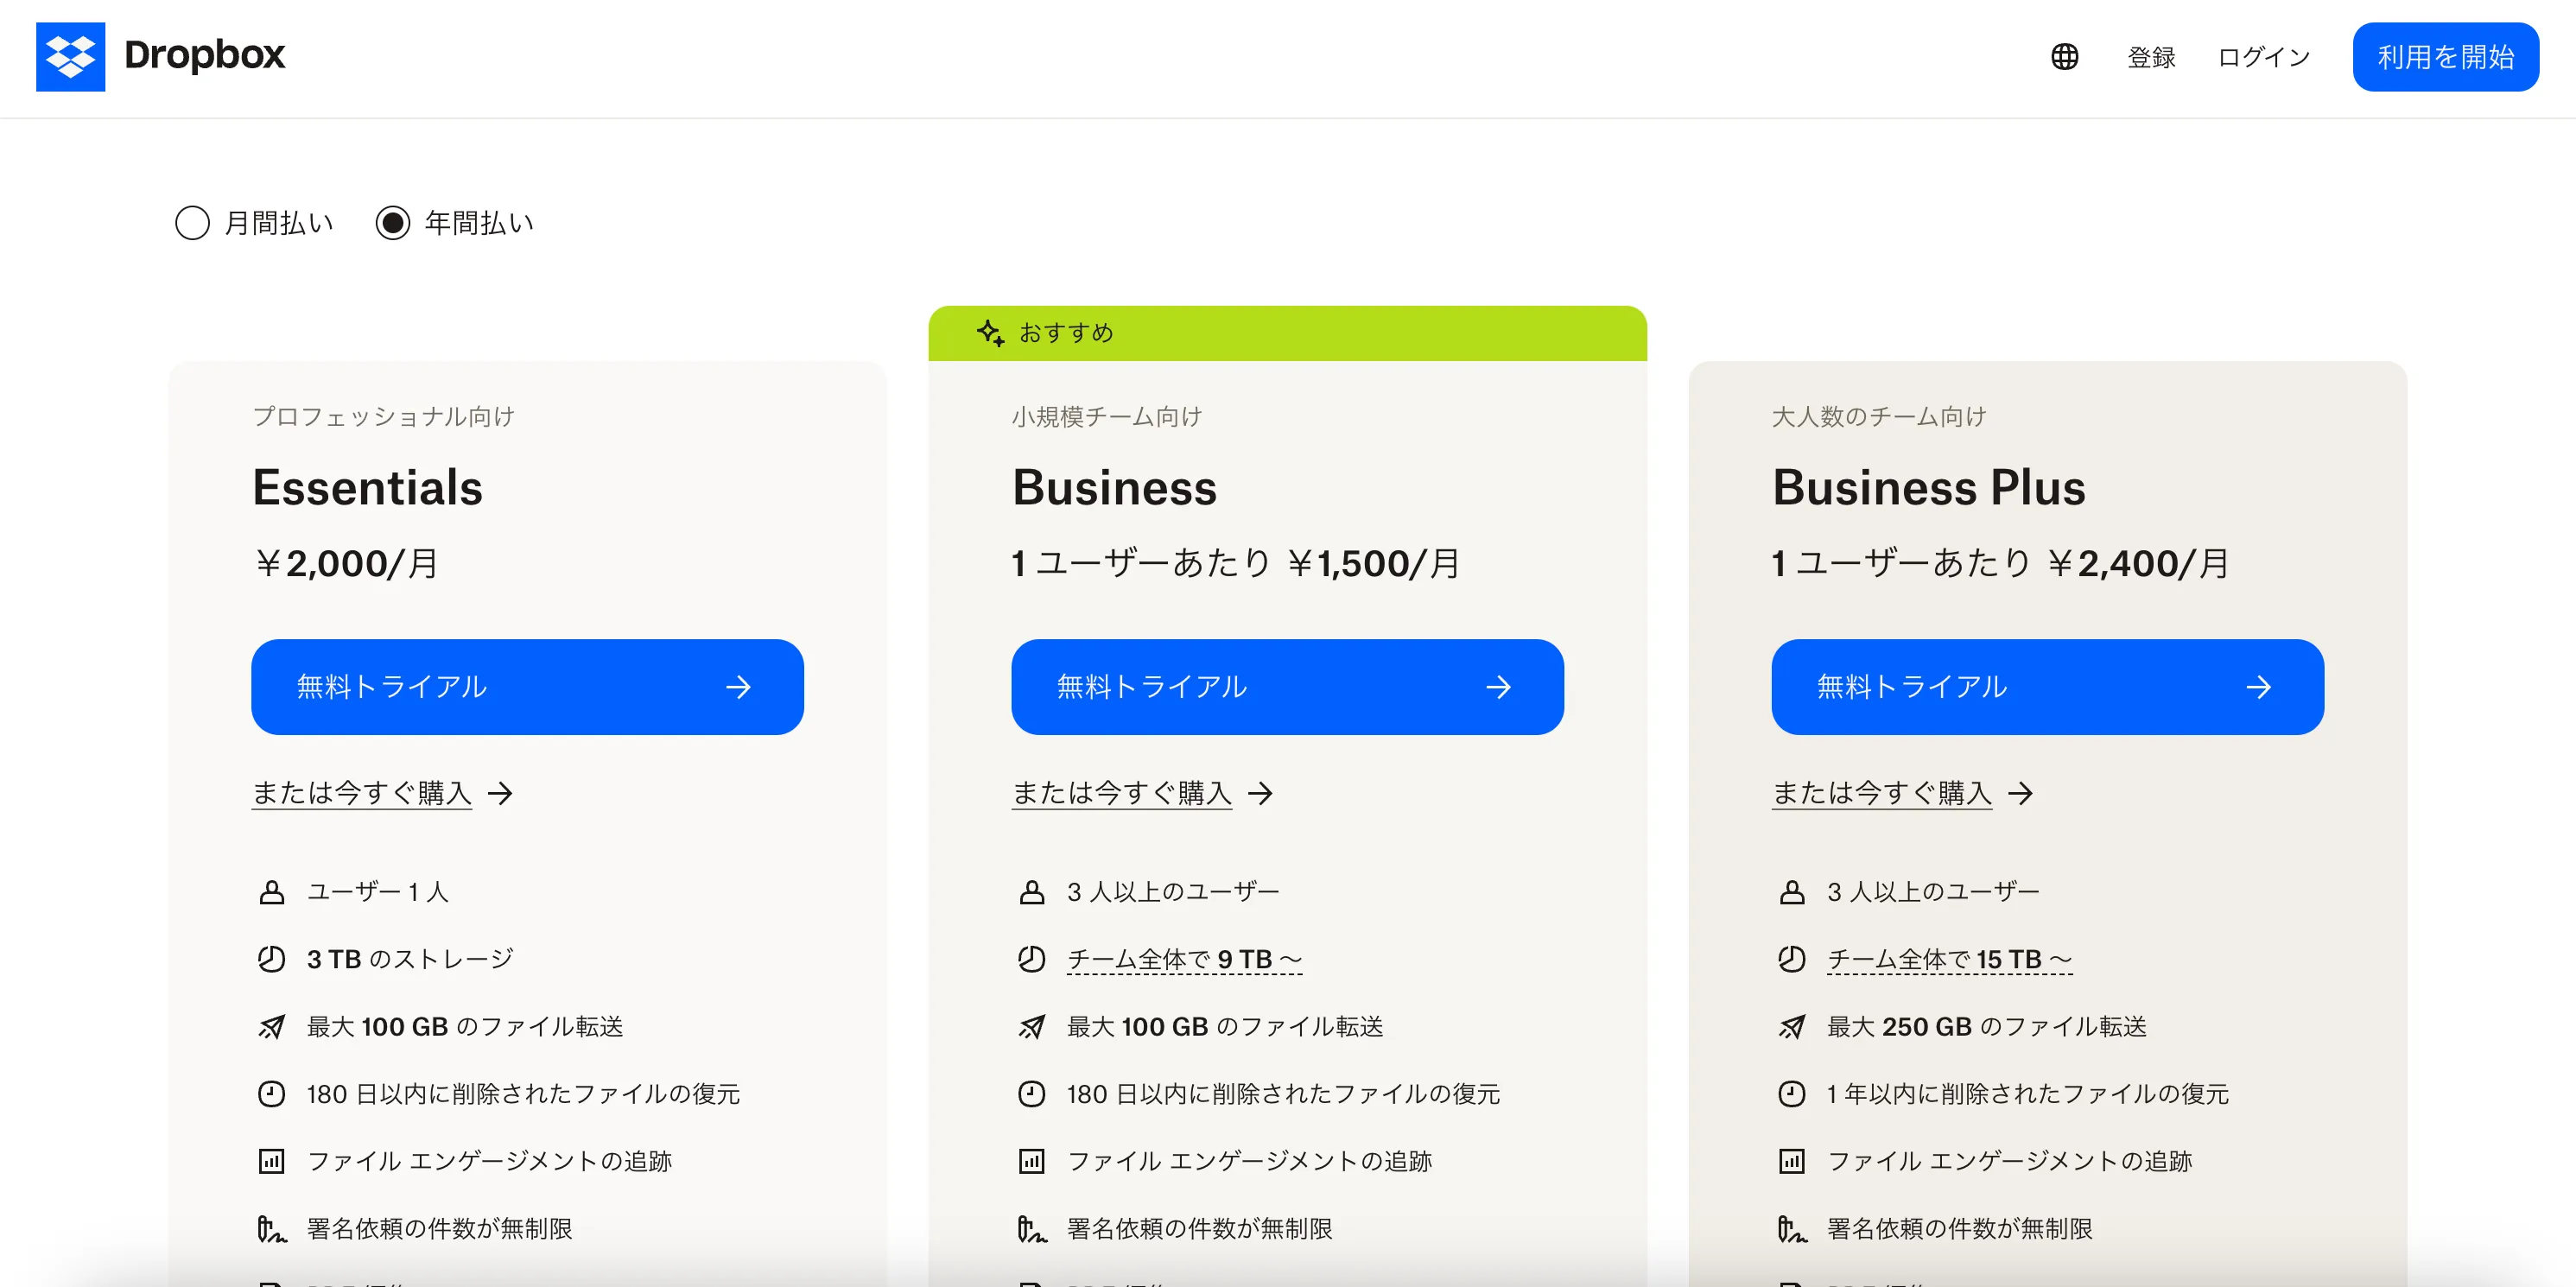Click the Dropbox logo icon

coord(70,57)
